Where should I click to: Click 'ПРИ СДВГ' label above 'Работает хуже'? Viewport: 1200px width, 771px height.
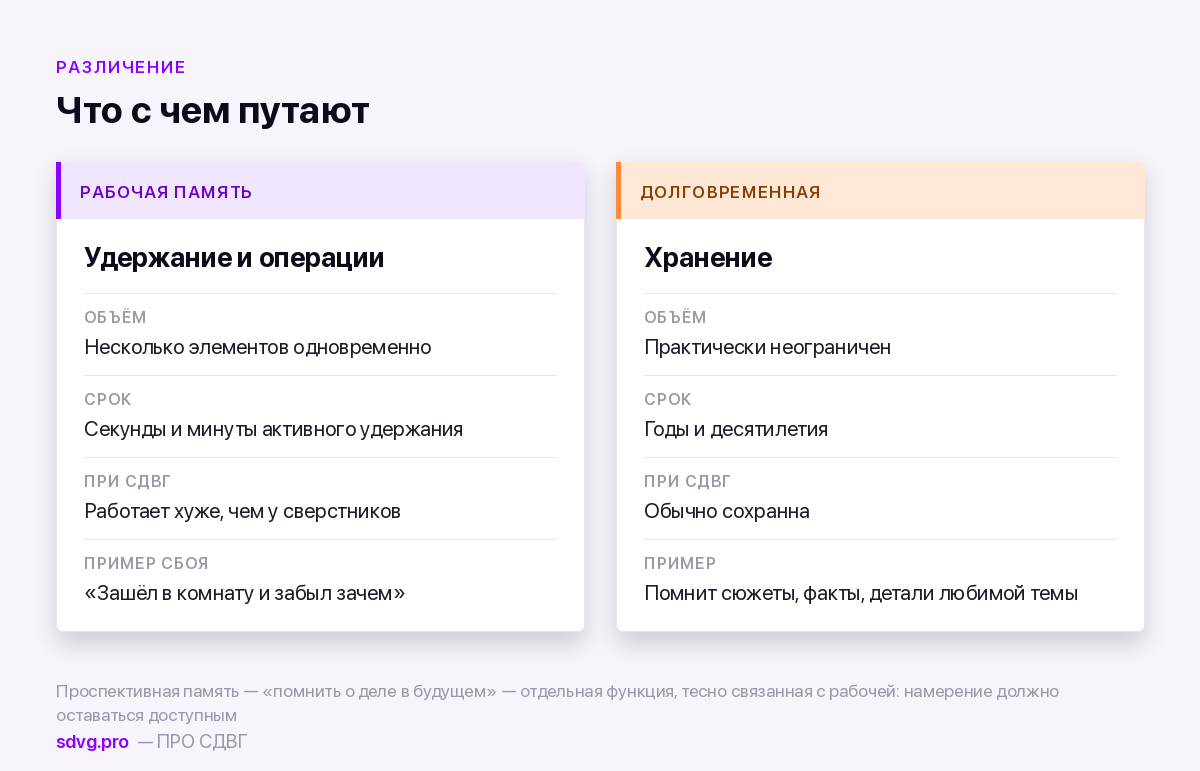128,482
